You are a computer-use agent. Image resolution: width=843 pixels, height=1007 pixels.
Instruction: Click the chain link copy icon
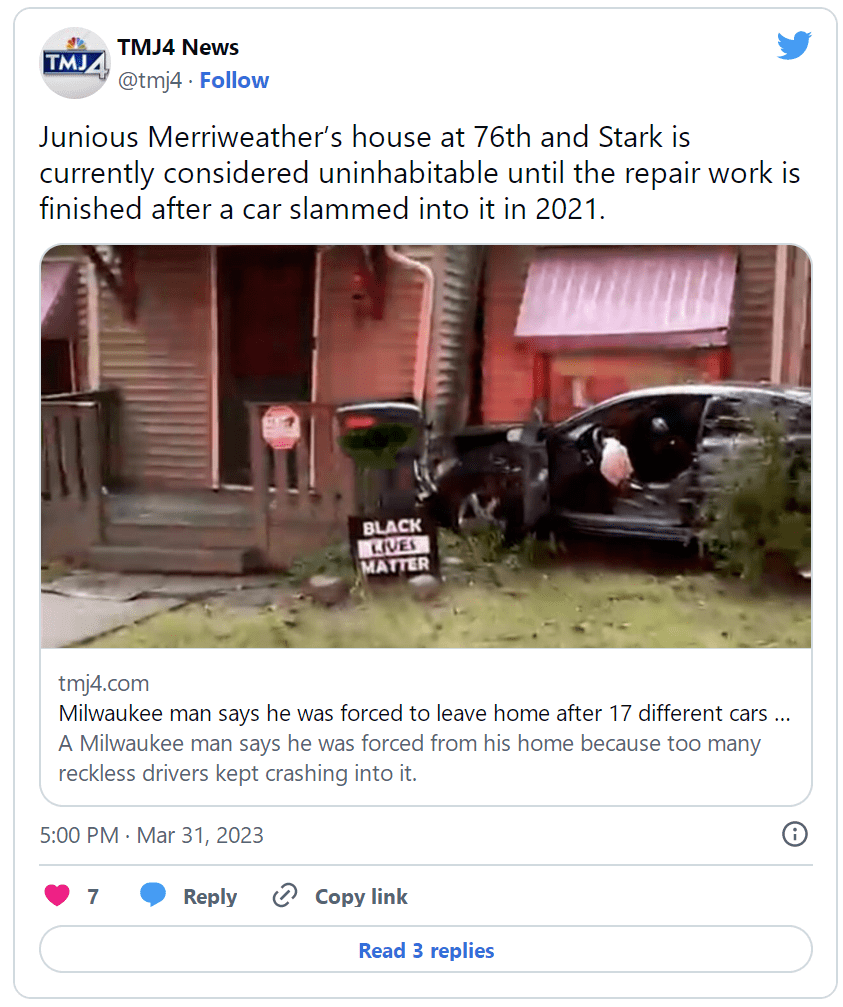284,895
